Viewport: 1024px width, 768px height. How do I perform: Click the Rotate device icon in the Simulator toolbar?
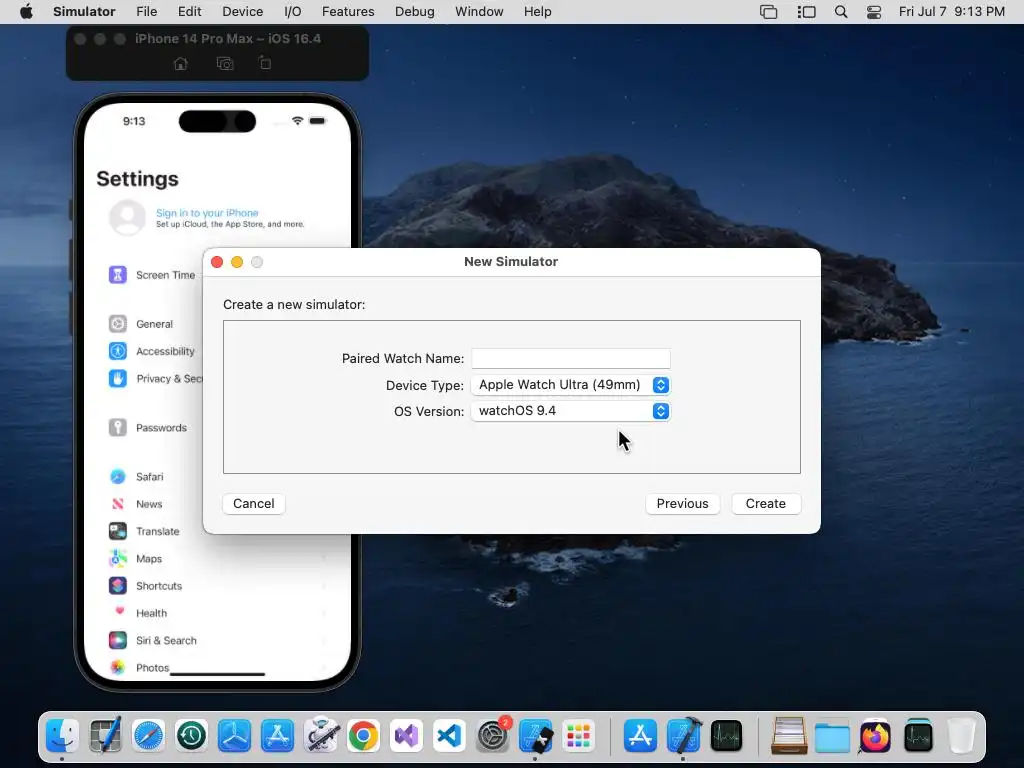(264, 63)
